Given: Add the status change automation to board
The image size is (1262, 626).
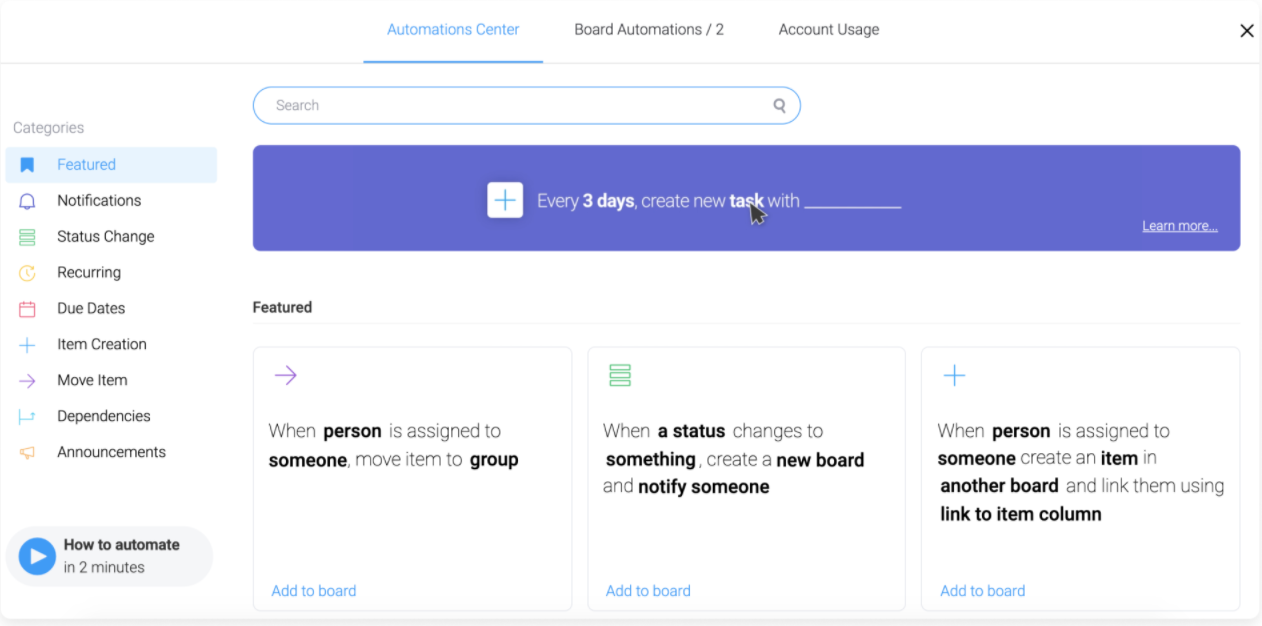Looking at the screenshot, I should pyautogui.click(x=648, y=591).
